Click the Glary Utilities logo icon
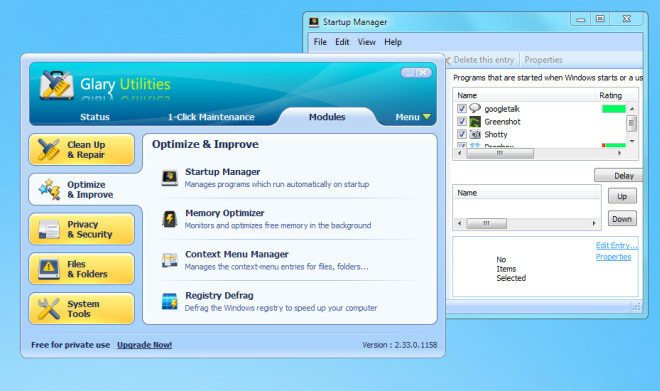Image resolution: width=660 pixels, height=391 pixels. point(56,85)
